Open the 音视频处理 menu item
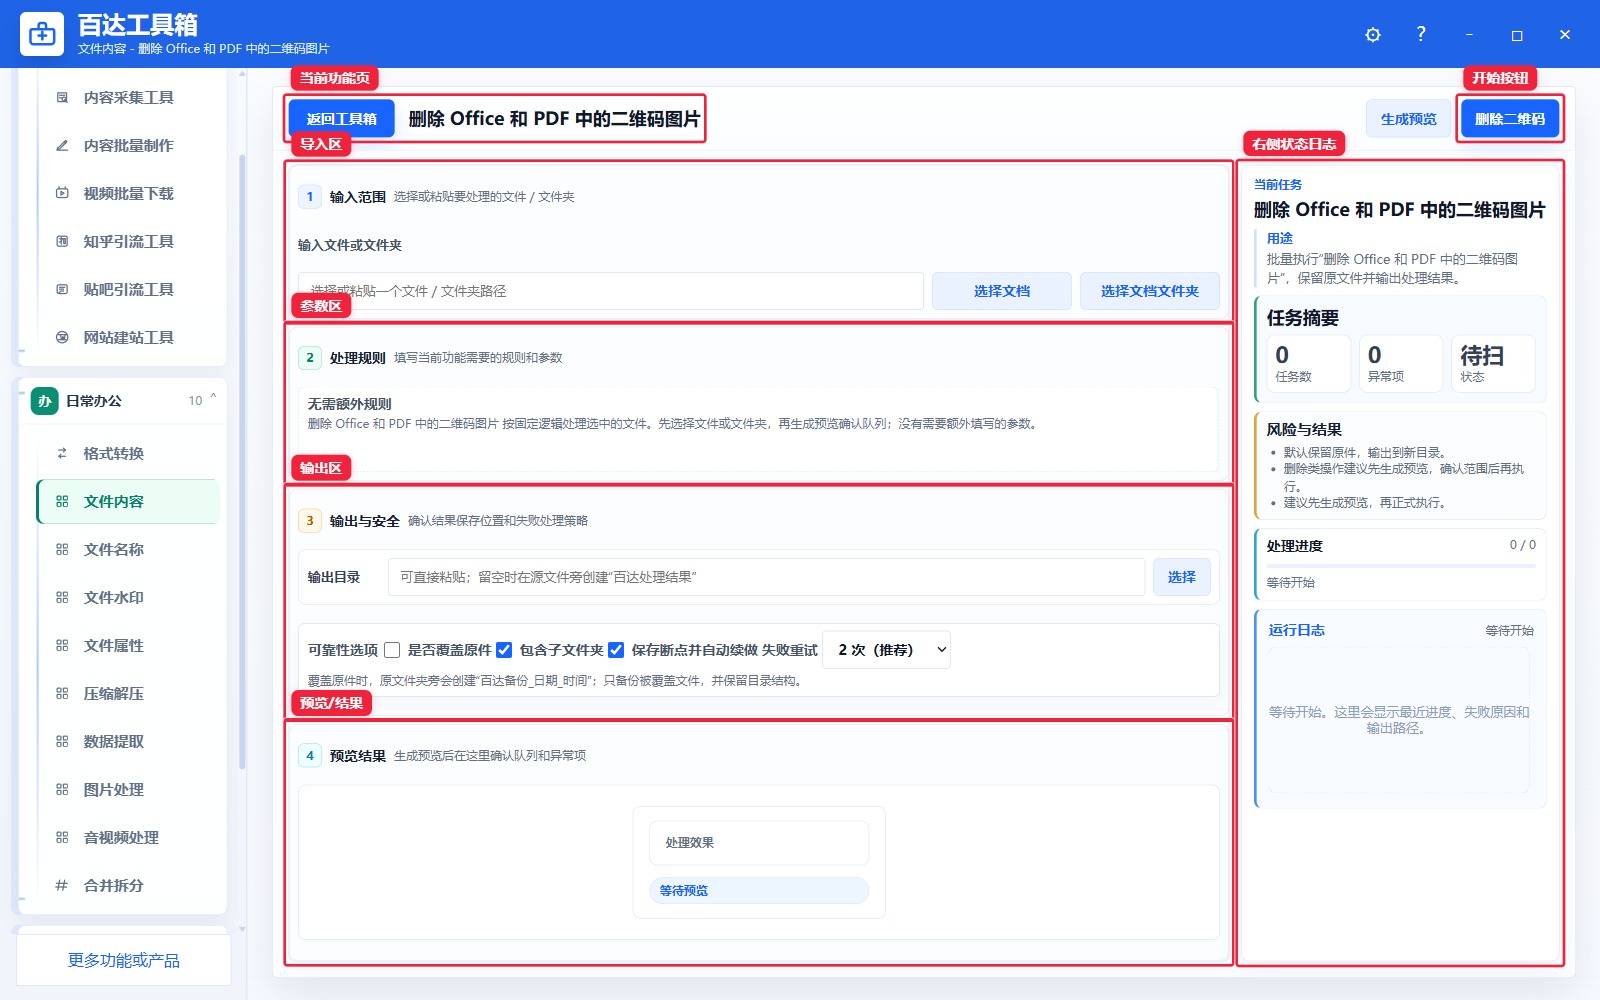1600x1000 pixels. 128,837
